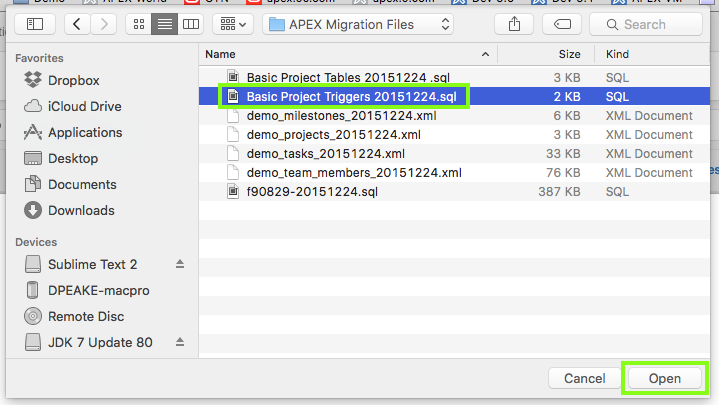719x405 pixels.
Task: Click the SQL file icon of f90829-20151224.sql
Action: pyautogui.click(x=233, y=191)
